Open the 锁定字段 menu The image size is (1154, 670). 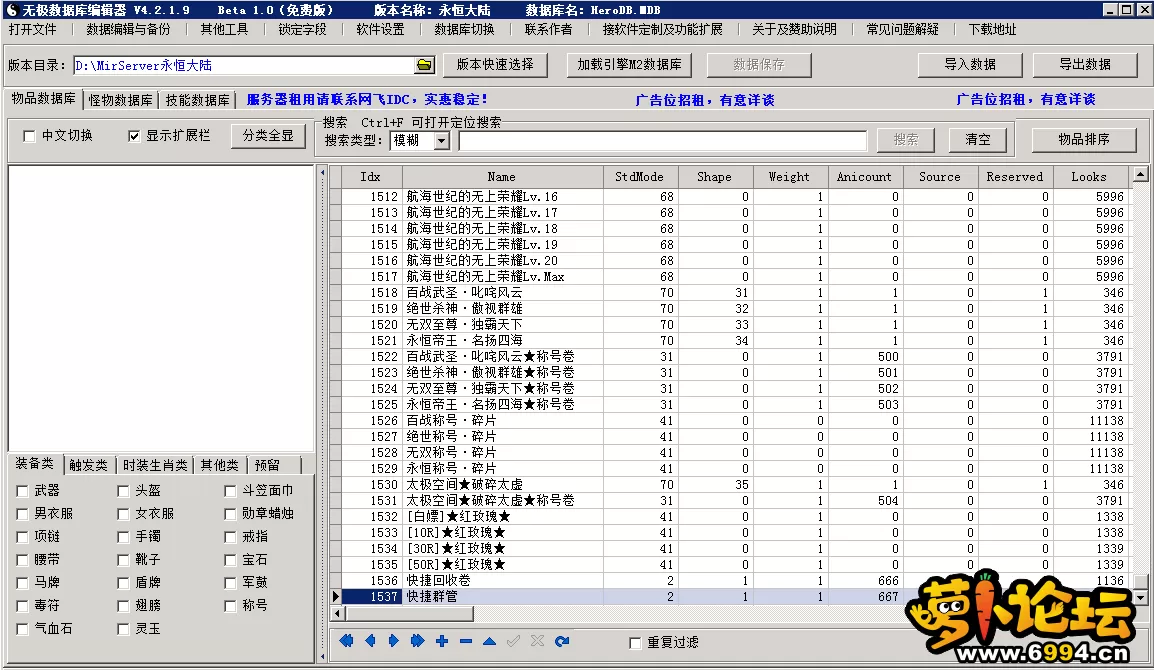302,29
